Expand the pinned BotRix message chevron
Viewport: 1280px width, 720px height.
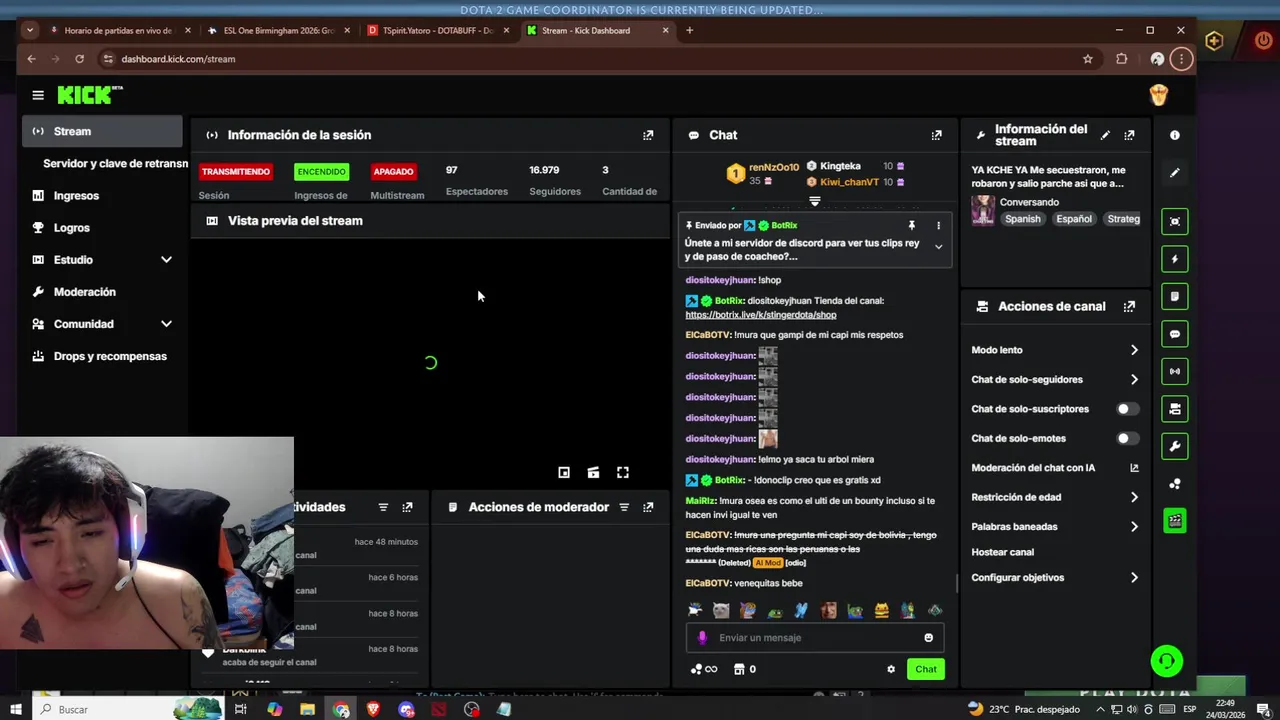938,246
